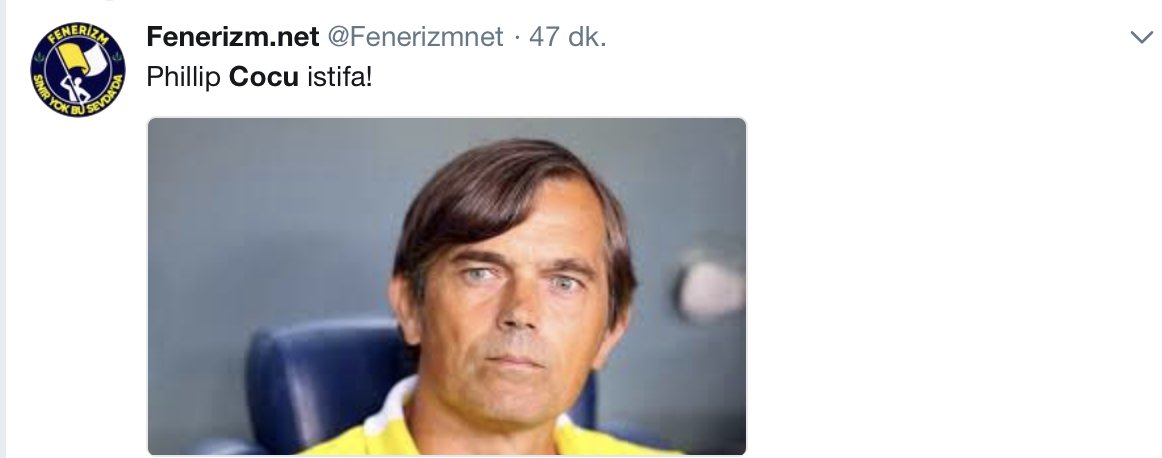Image resolution: width=1162 pixels, height=458 pixels.
Task: Open the attached tweet photo
Action: 447,286
